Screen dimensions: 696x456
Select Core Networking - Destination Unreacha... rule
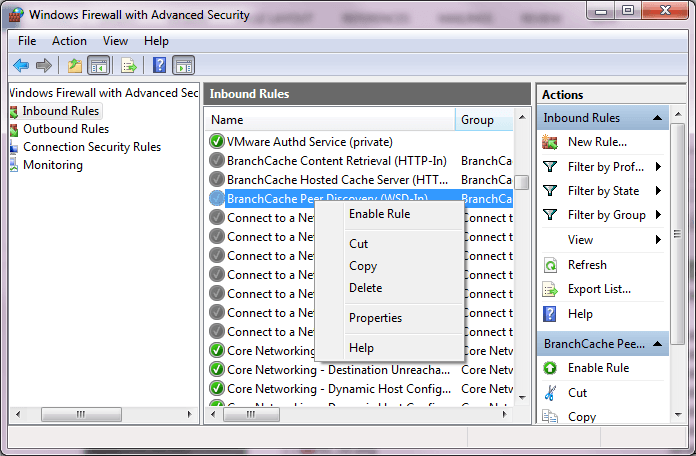click(338, 370)
